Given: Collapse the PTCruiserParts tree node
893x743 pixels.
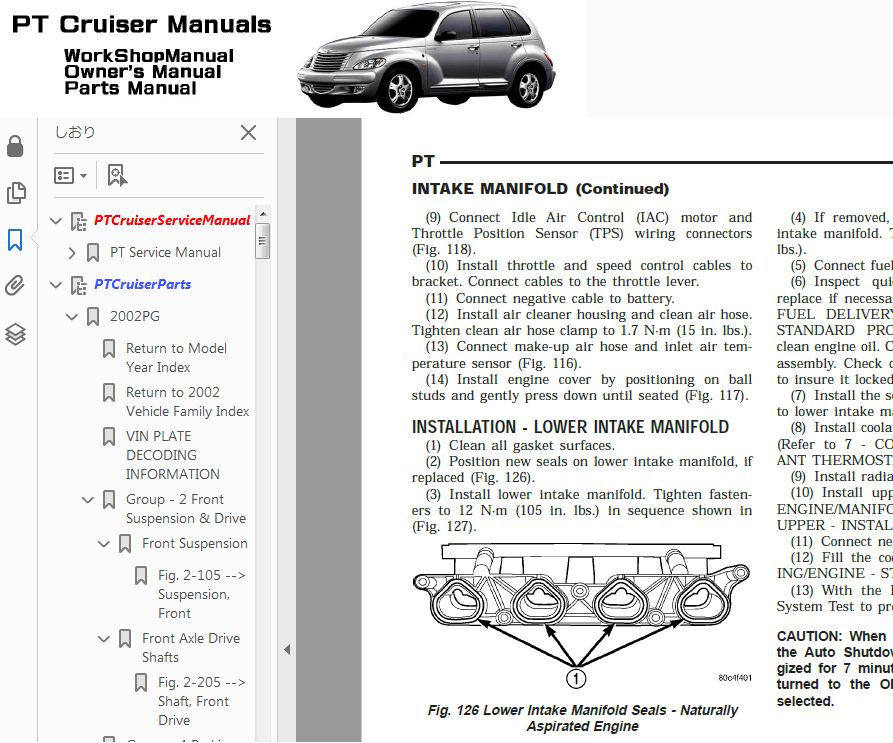Looking at the screenshot, I should [x=56, y=285].
